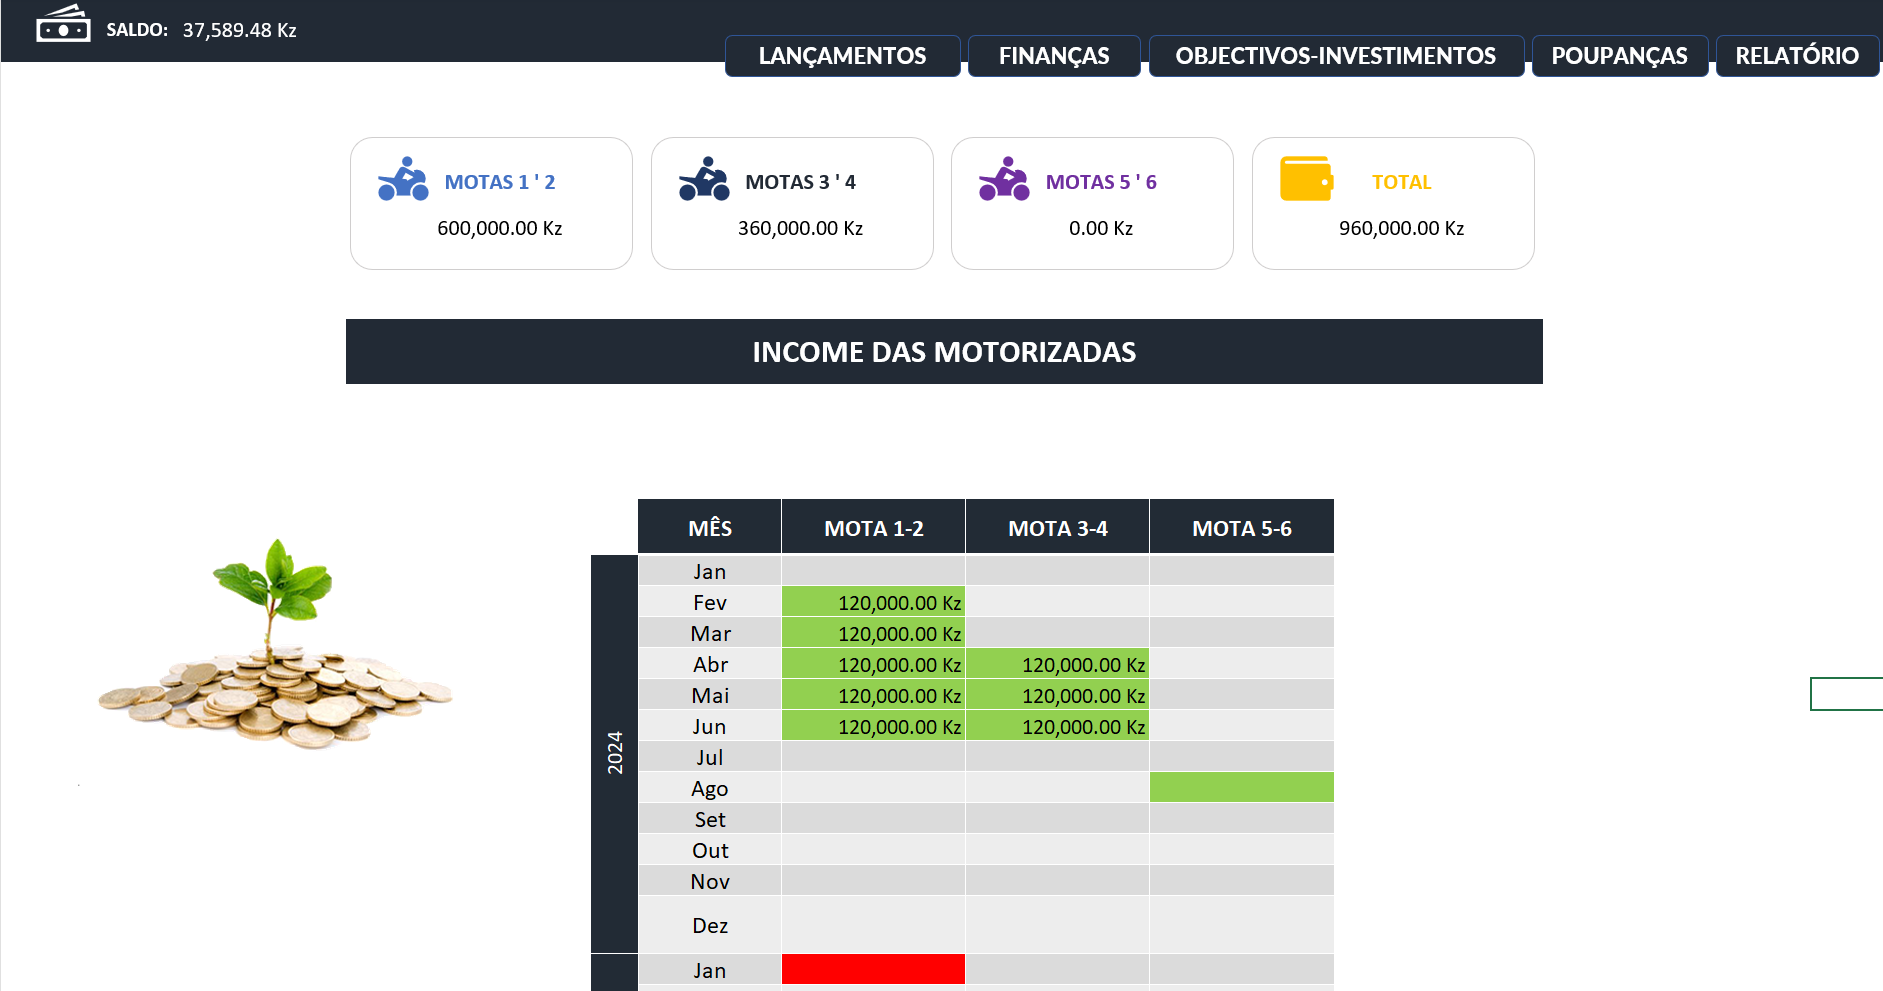Click the Fev 120,000.00 Kz cell under MOTA 1-2
Viewport: 1883px width, 991px height.
coord(873,602)
